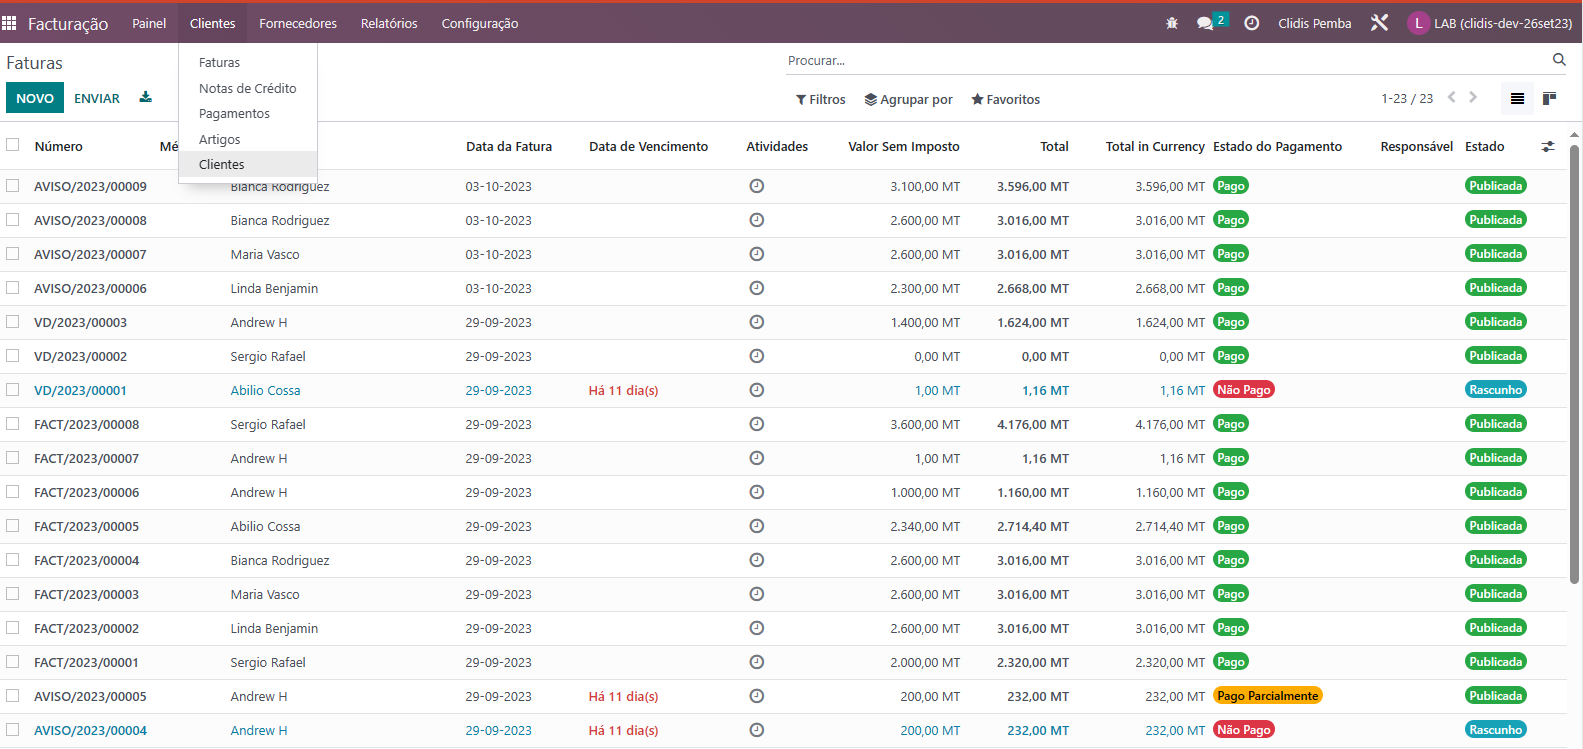The height and width of the screenshot is (749, 1583).
Task: Go to next page arrow
Action: (x=1473, y=97)
